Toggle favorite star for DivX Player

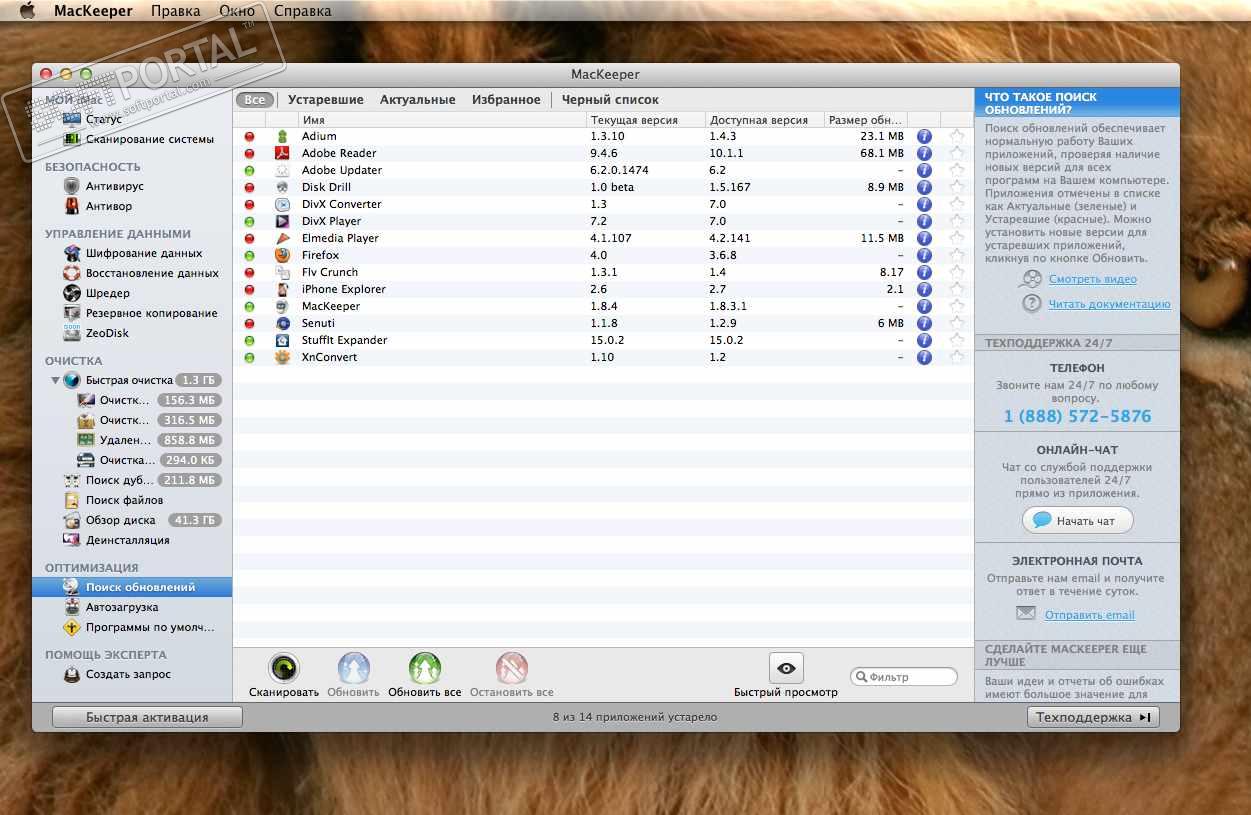957,221
